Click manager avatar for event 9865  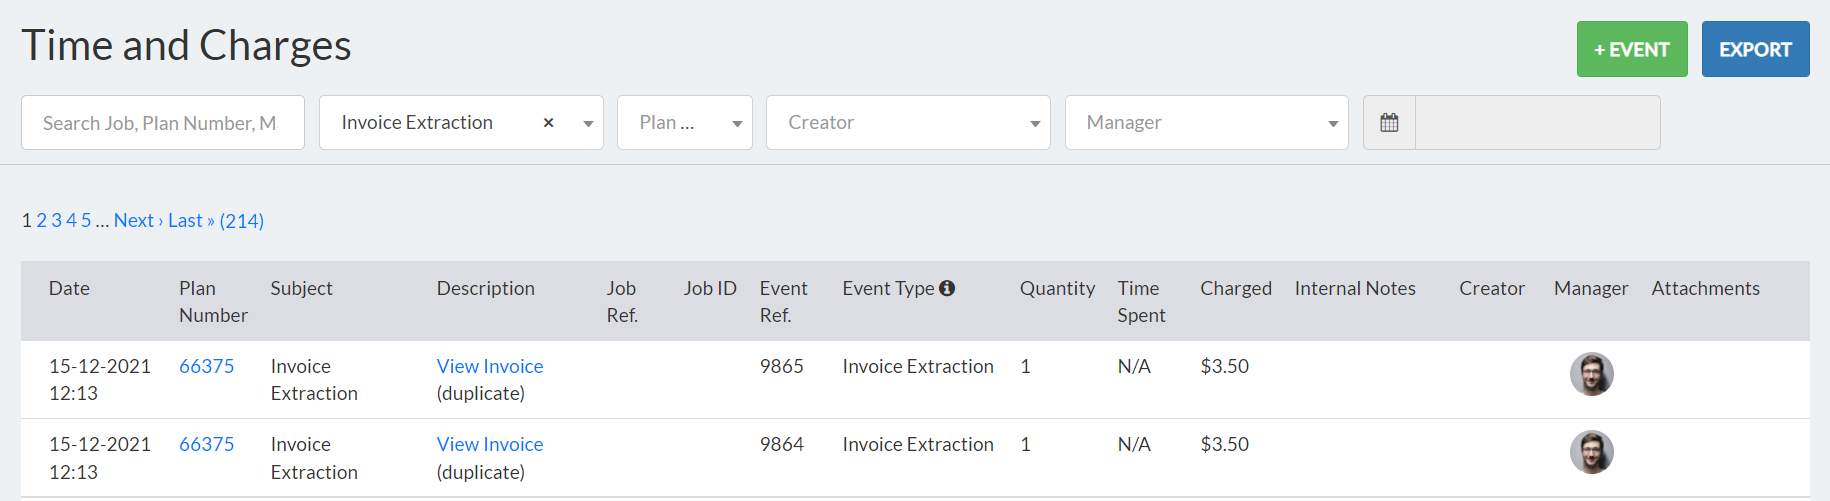[x=1591, y=374]
